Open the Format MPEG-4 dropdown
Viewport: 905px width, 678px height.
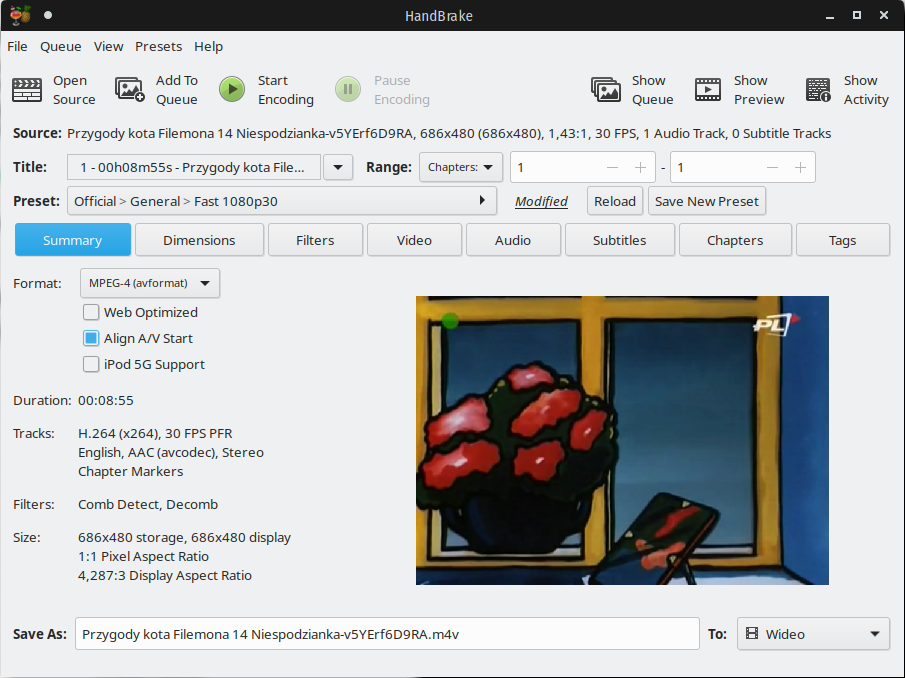149,283
